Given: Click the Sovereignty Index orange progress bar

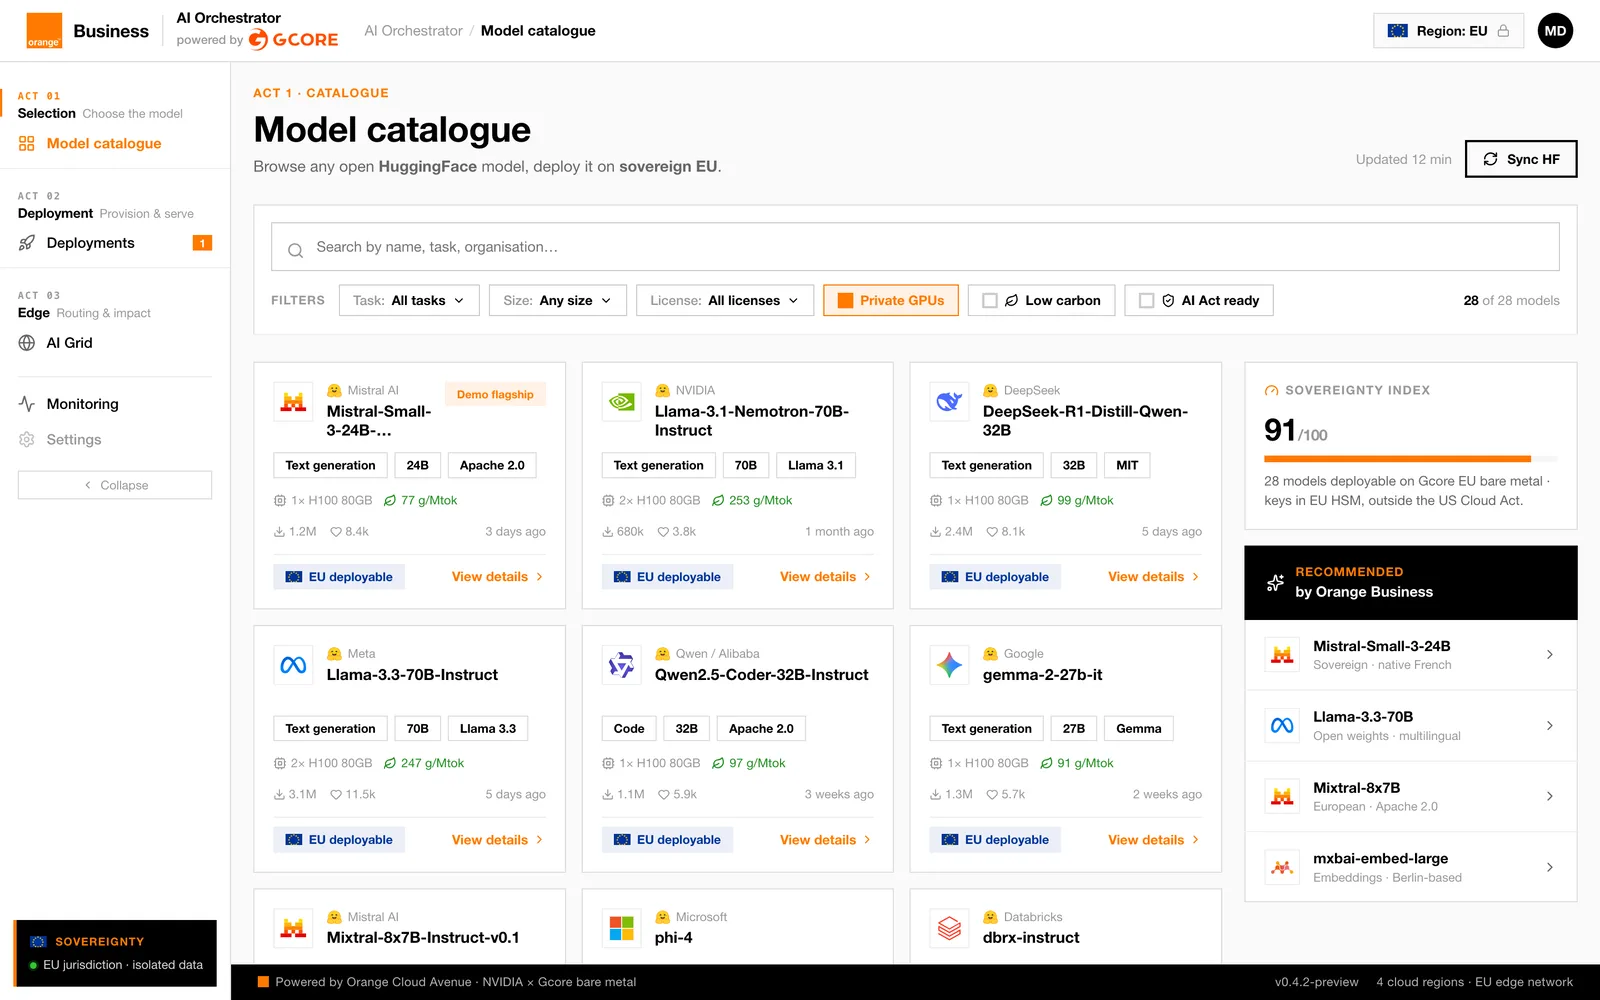Looking at the screenshot, I should point(1397,459).
